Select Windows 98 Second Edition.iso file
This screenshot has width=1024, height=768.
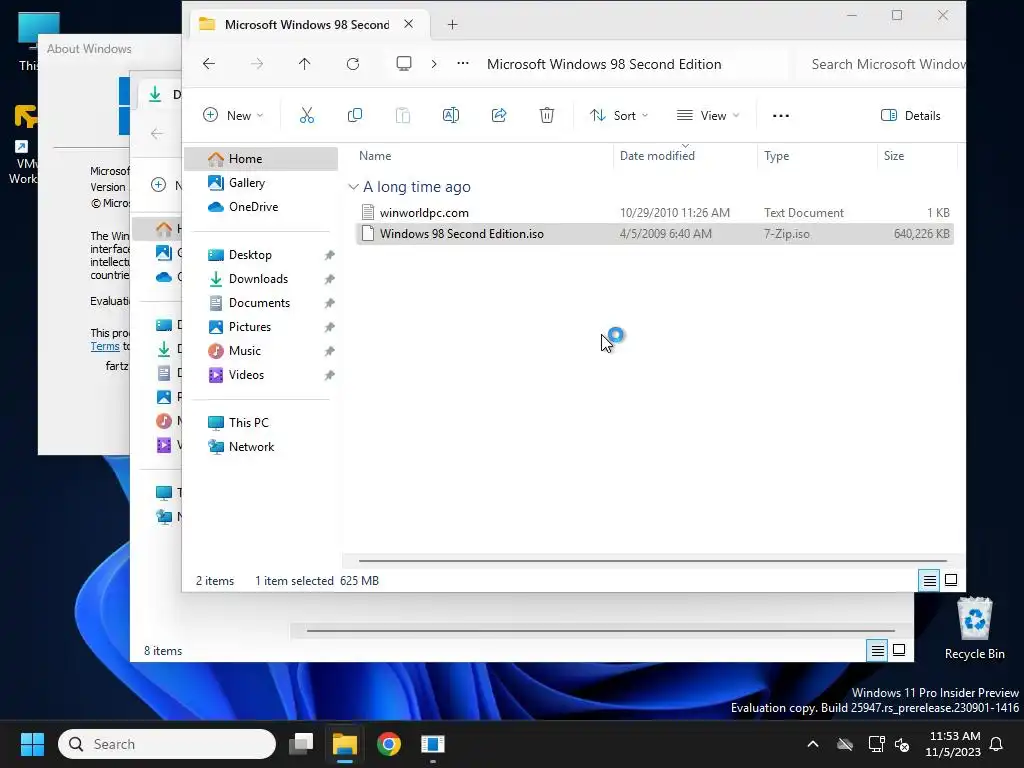click(655, 234)
